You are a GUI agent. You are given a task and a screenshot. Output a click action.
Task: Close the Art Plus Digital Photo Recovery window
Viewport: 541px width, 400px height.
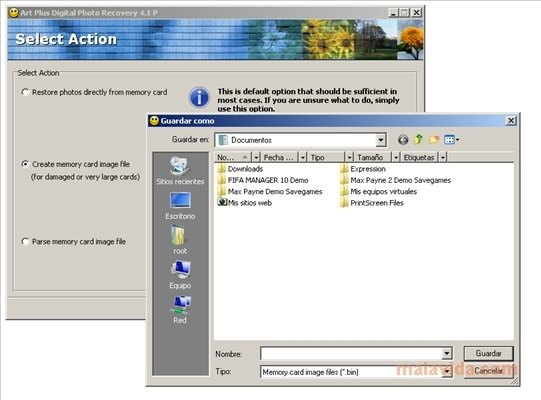(x=416, y=13)
